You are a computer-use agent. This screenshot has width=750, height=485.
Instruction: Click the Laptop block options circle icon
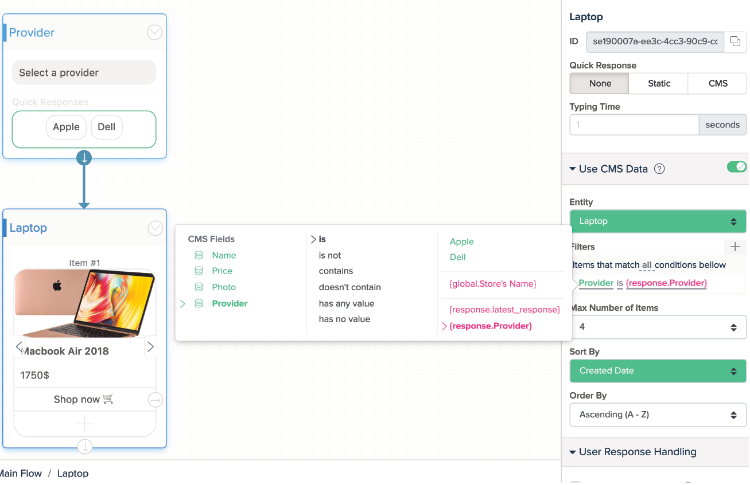point(154,228)
